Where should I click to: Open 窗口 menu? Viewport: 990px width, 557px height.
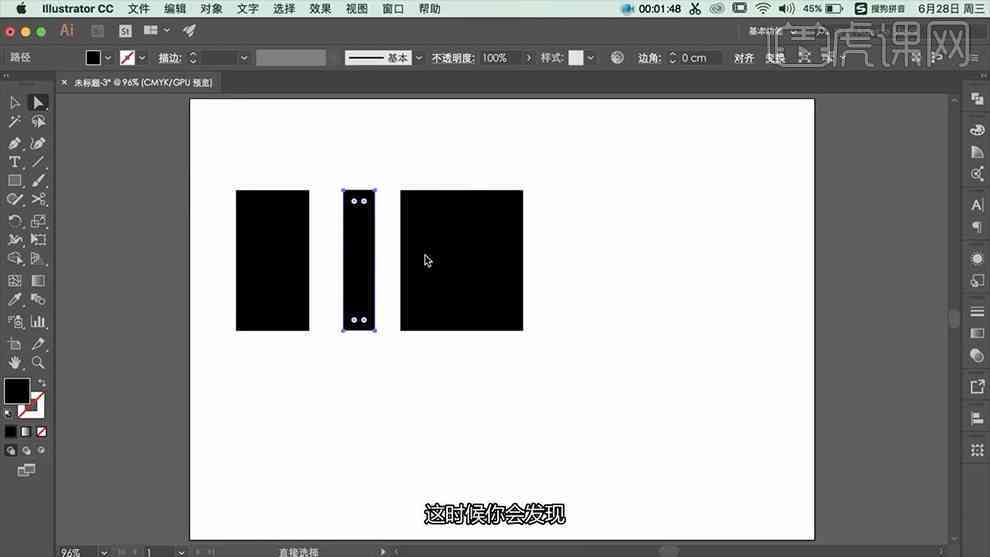pos(393,9)
